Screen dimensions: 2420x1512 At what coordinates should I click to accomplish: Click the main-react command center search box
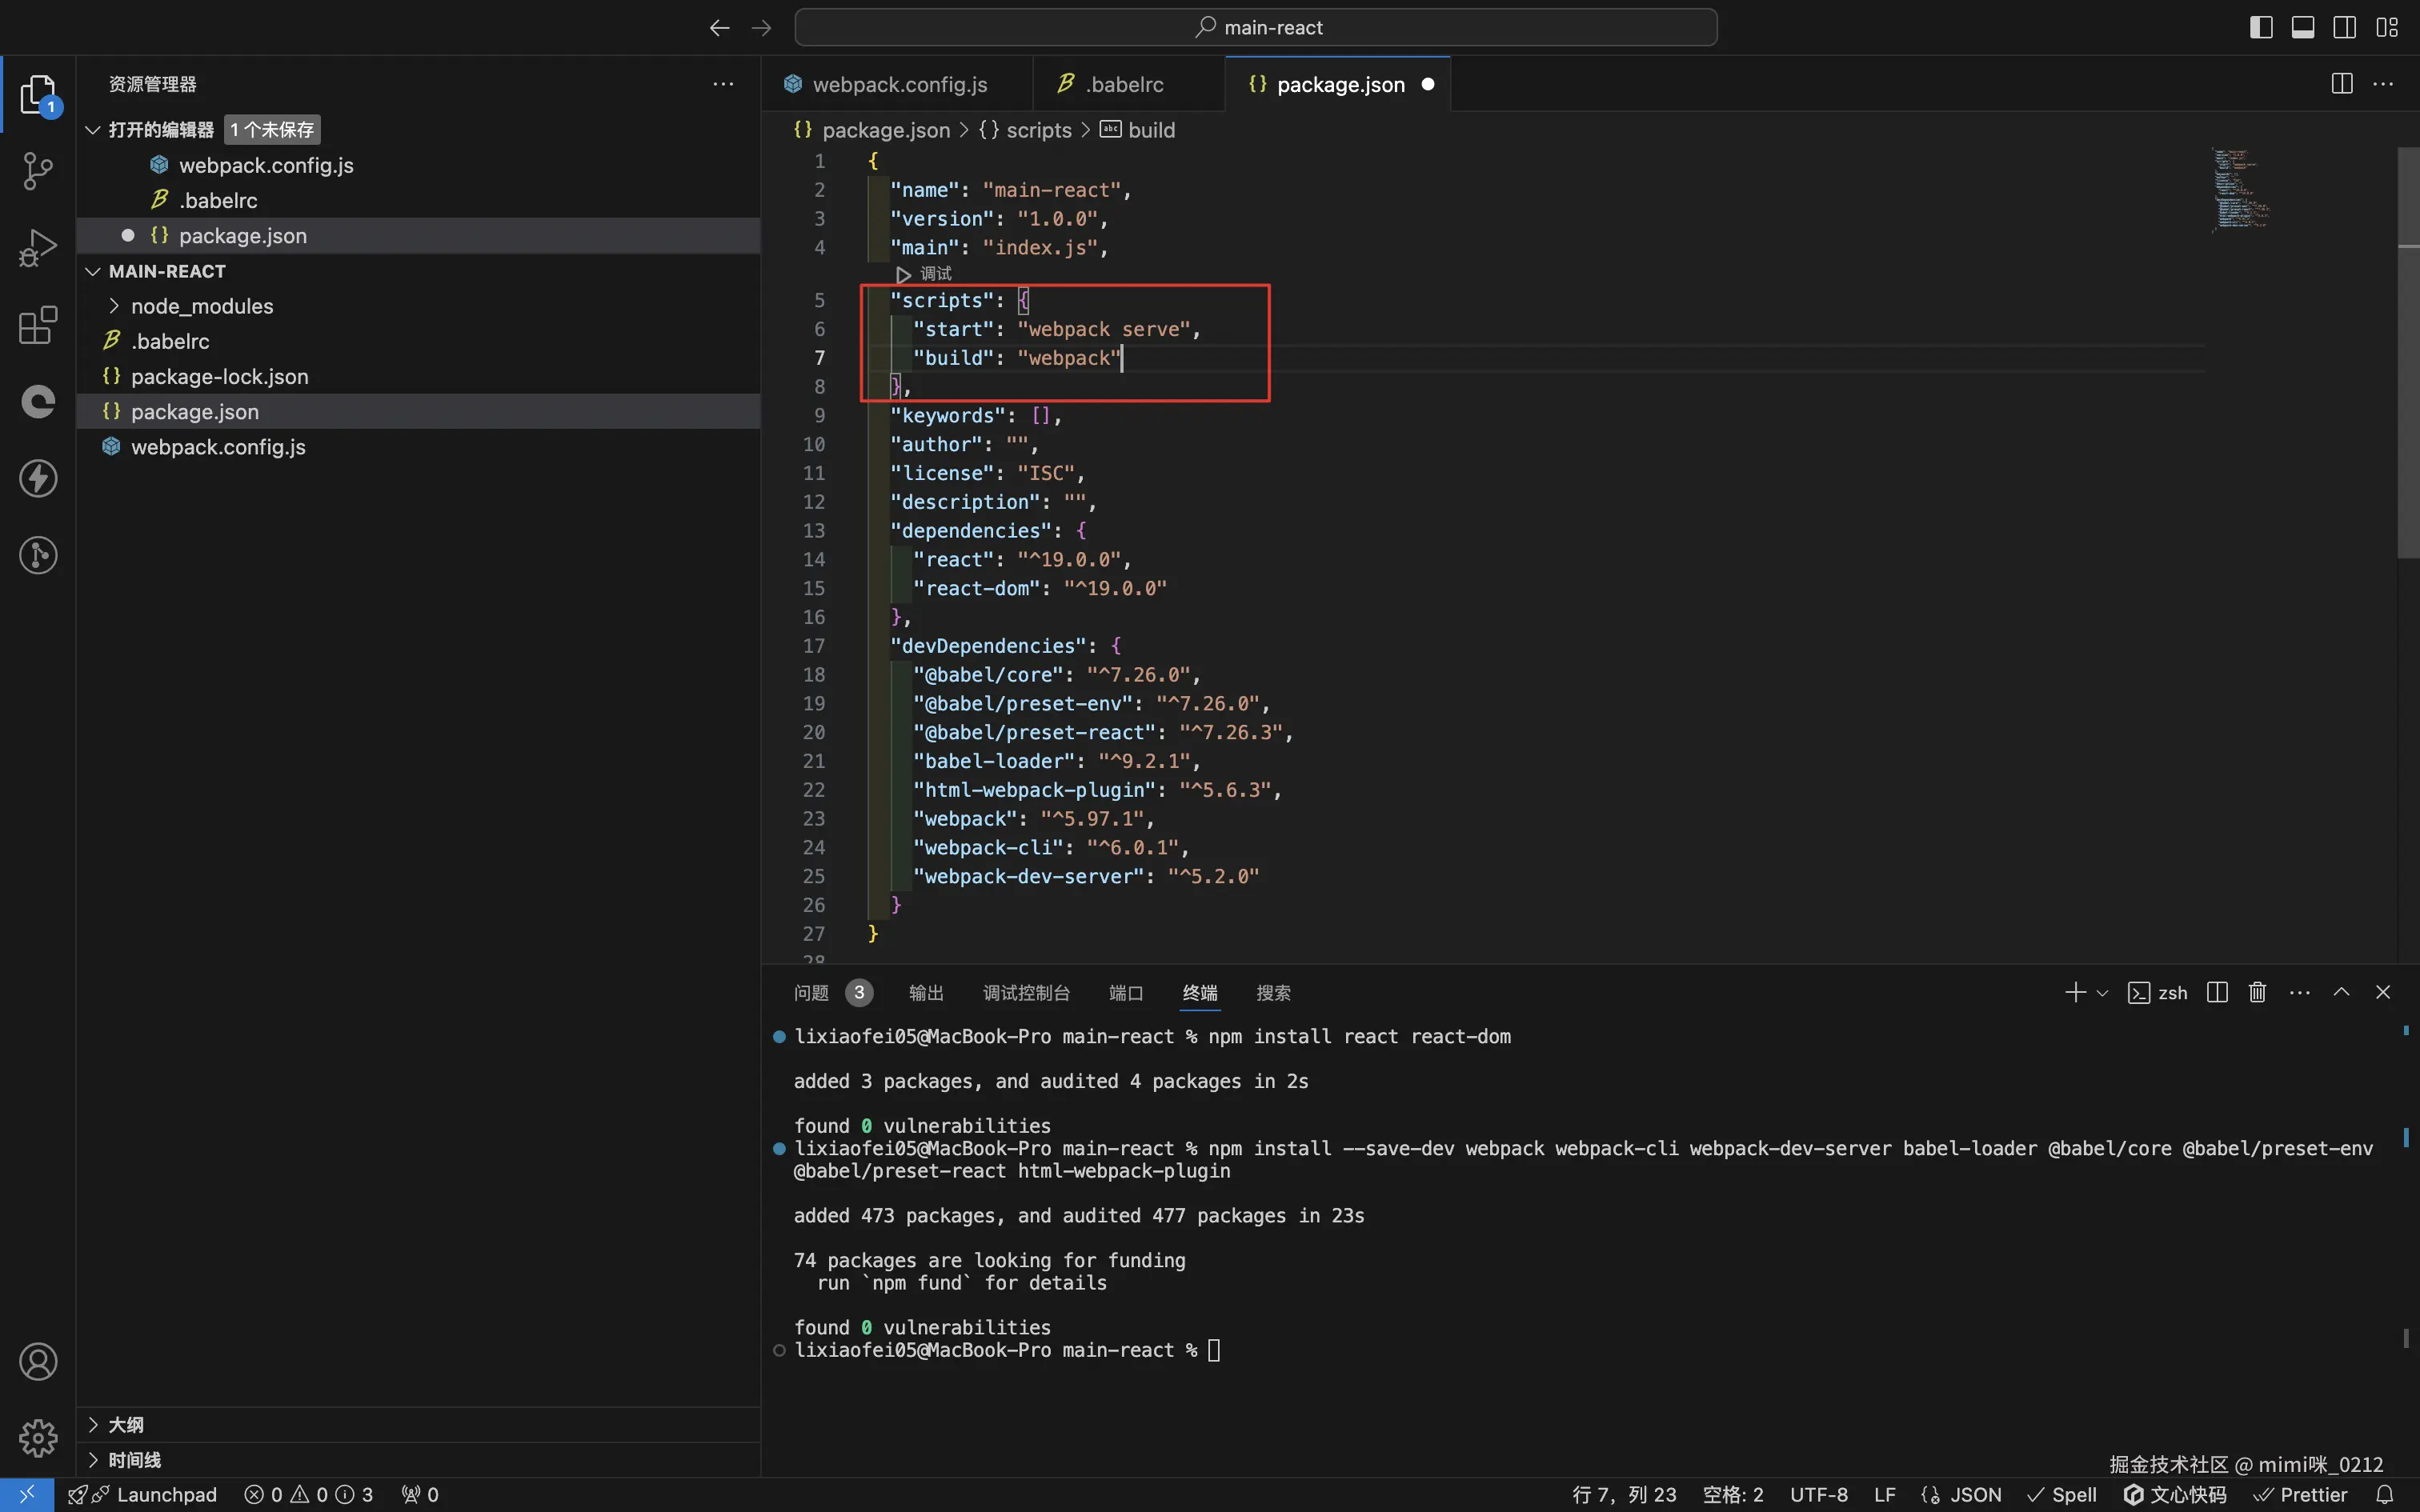pos(1255,27)
